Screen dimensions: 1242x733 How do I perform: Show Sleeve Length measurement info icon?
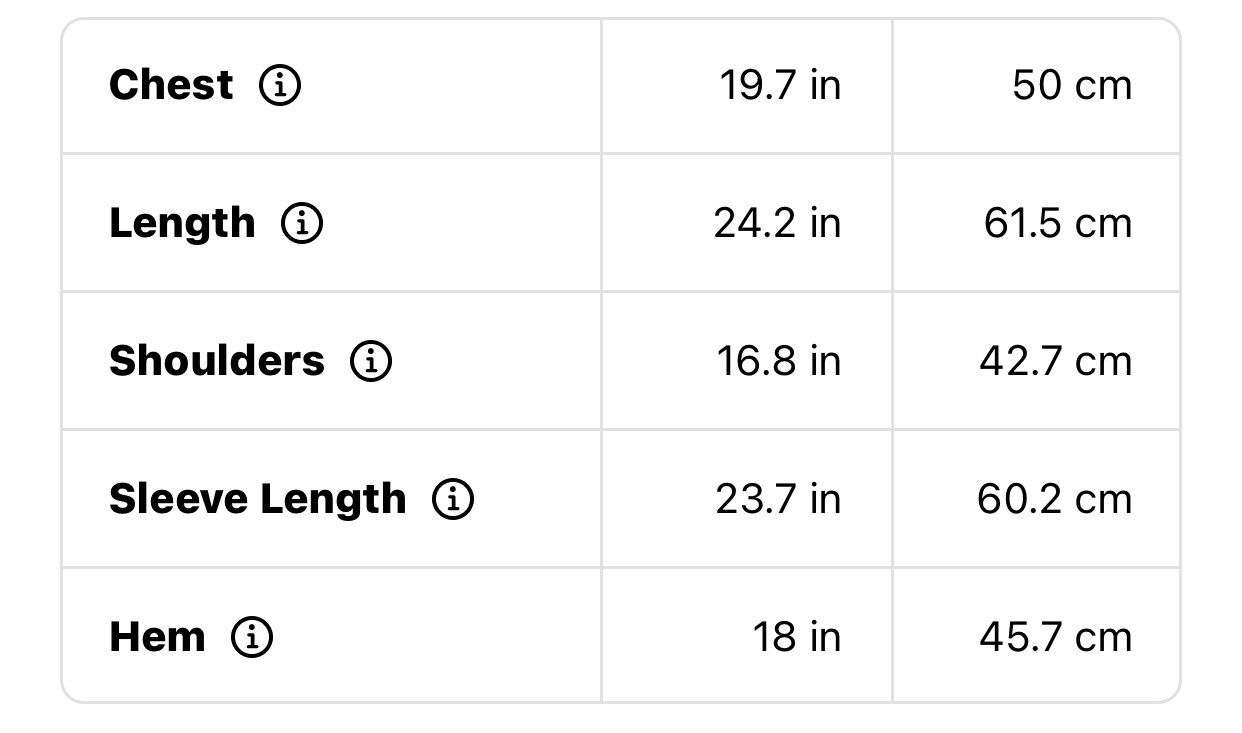[x=453, y=499]
